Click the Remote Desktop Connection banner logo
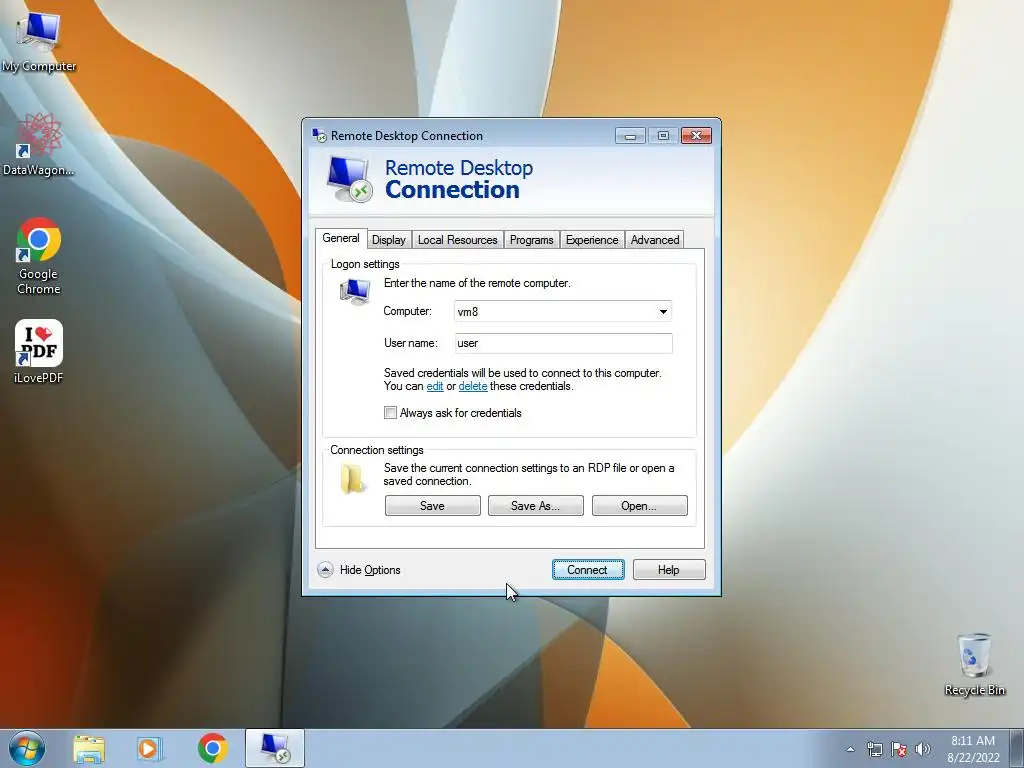 pos(349,179)
